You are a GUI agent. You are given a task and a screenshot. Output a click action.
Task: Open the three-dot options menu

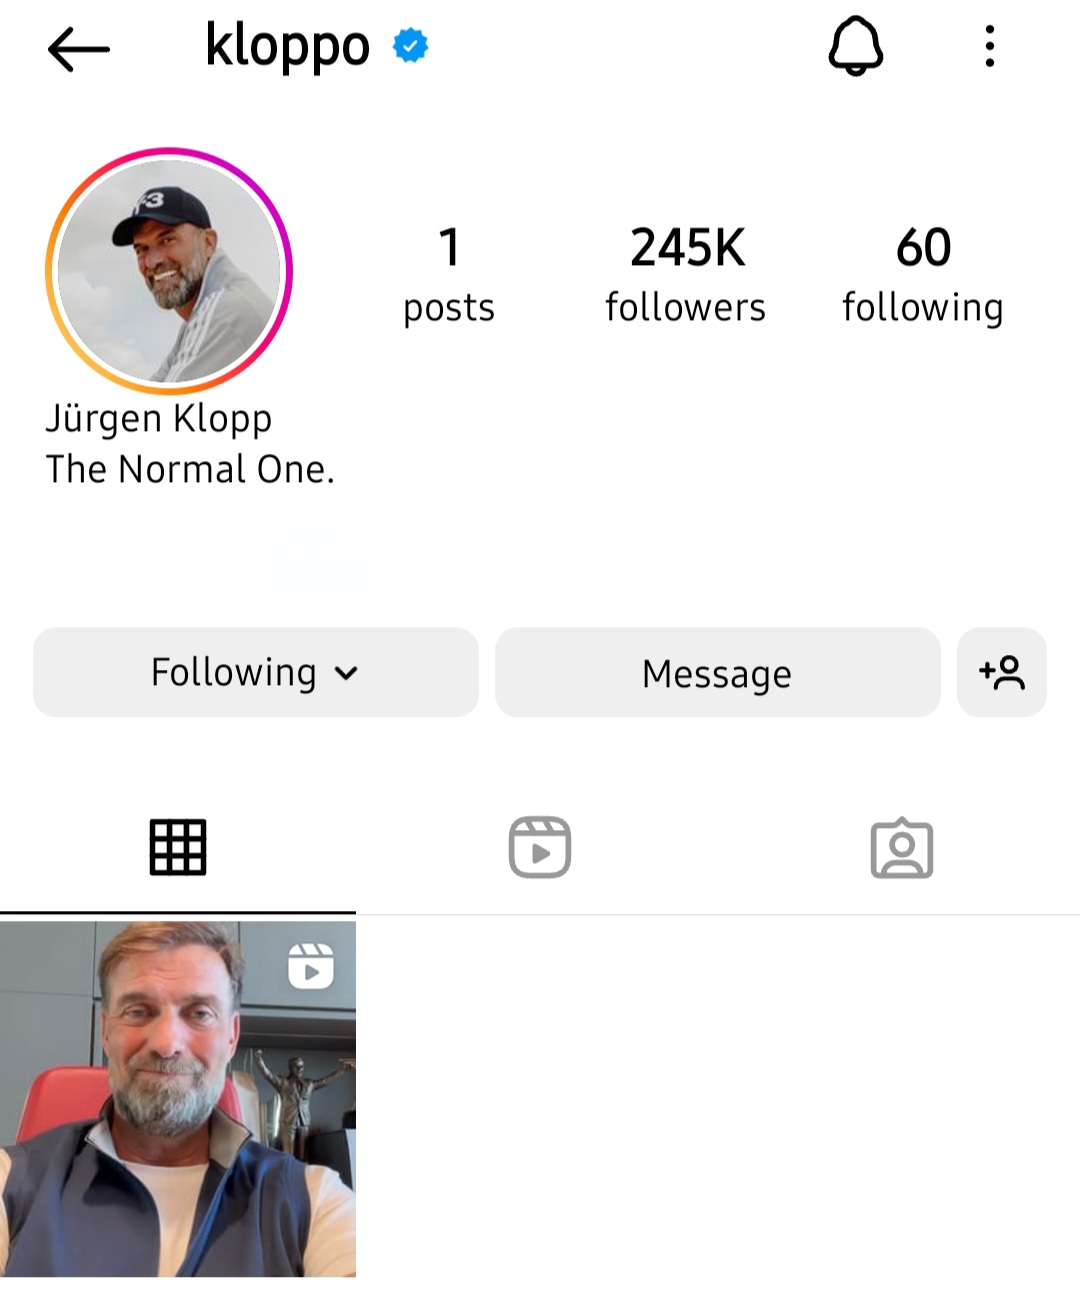(x=989, y=46)
